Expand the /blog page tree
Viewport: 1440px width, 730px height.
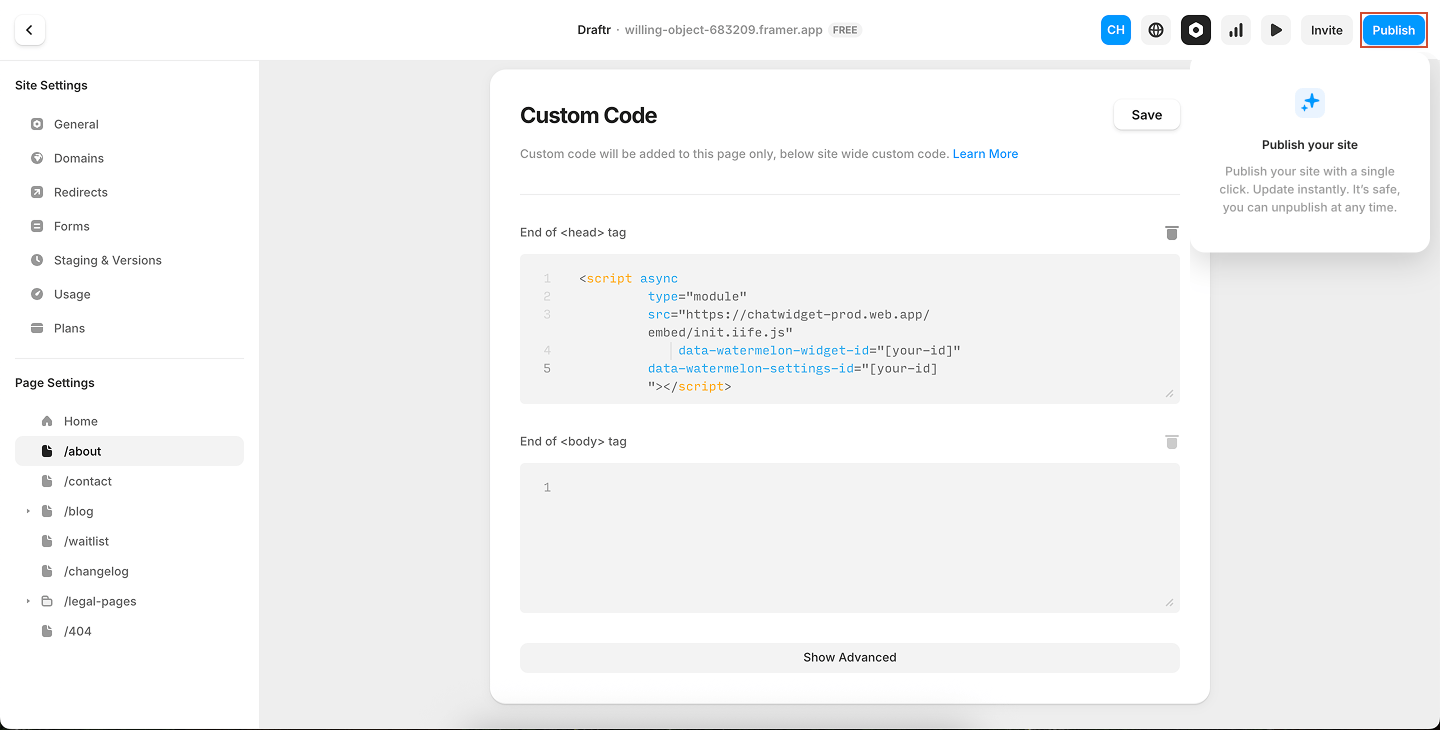pyautogui.click(x=28, y=511)
